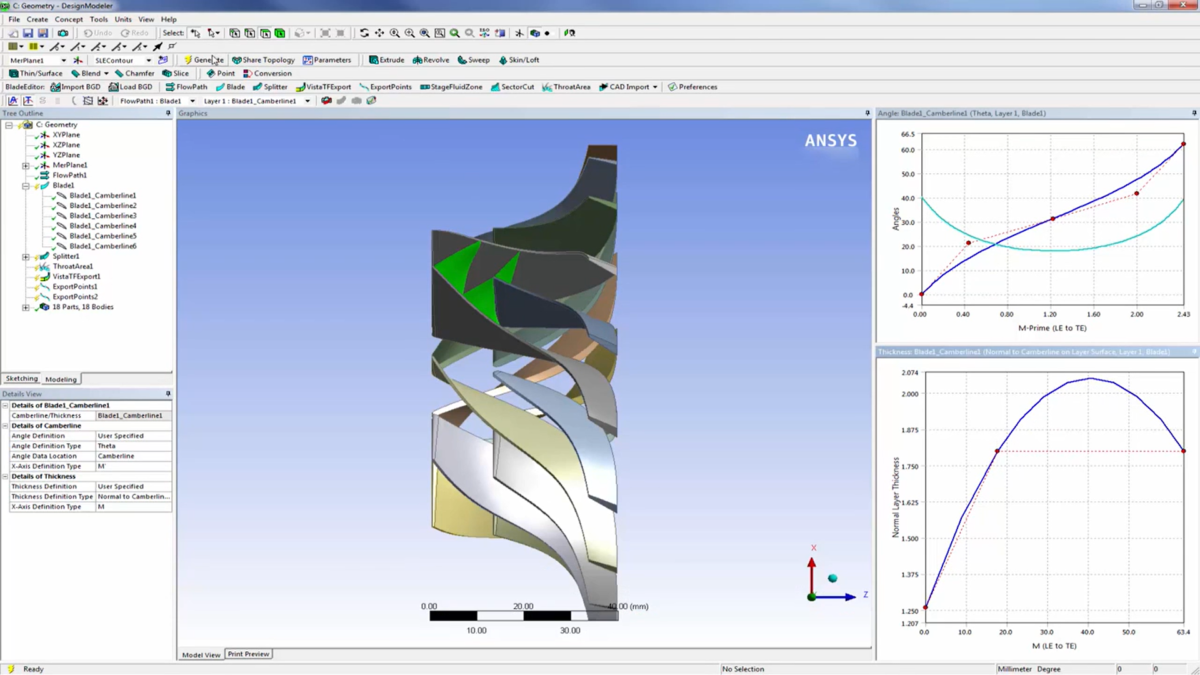Open the Help menu
This screenshot has width=1200, height=675.
[x=169, y=19]
